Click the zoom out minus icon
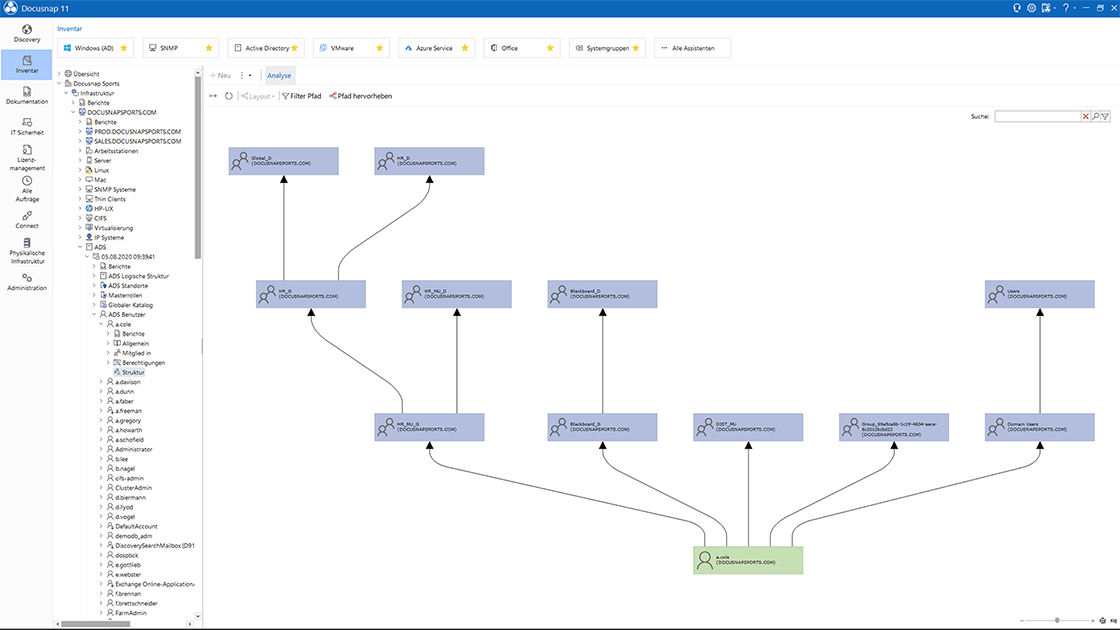Screen dimensions: 1120x630 [1021, 621]
